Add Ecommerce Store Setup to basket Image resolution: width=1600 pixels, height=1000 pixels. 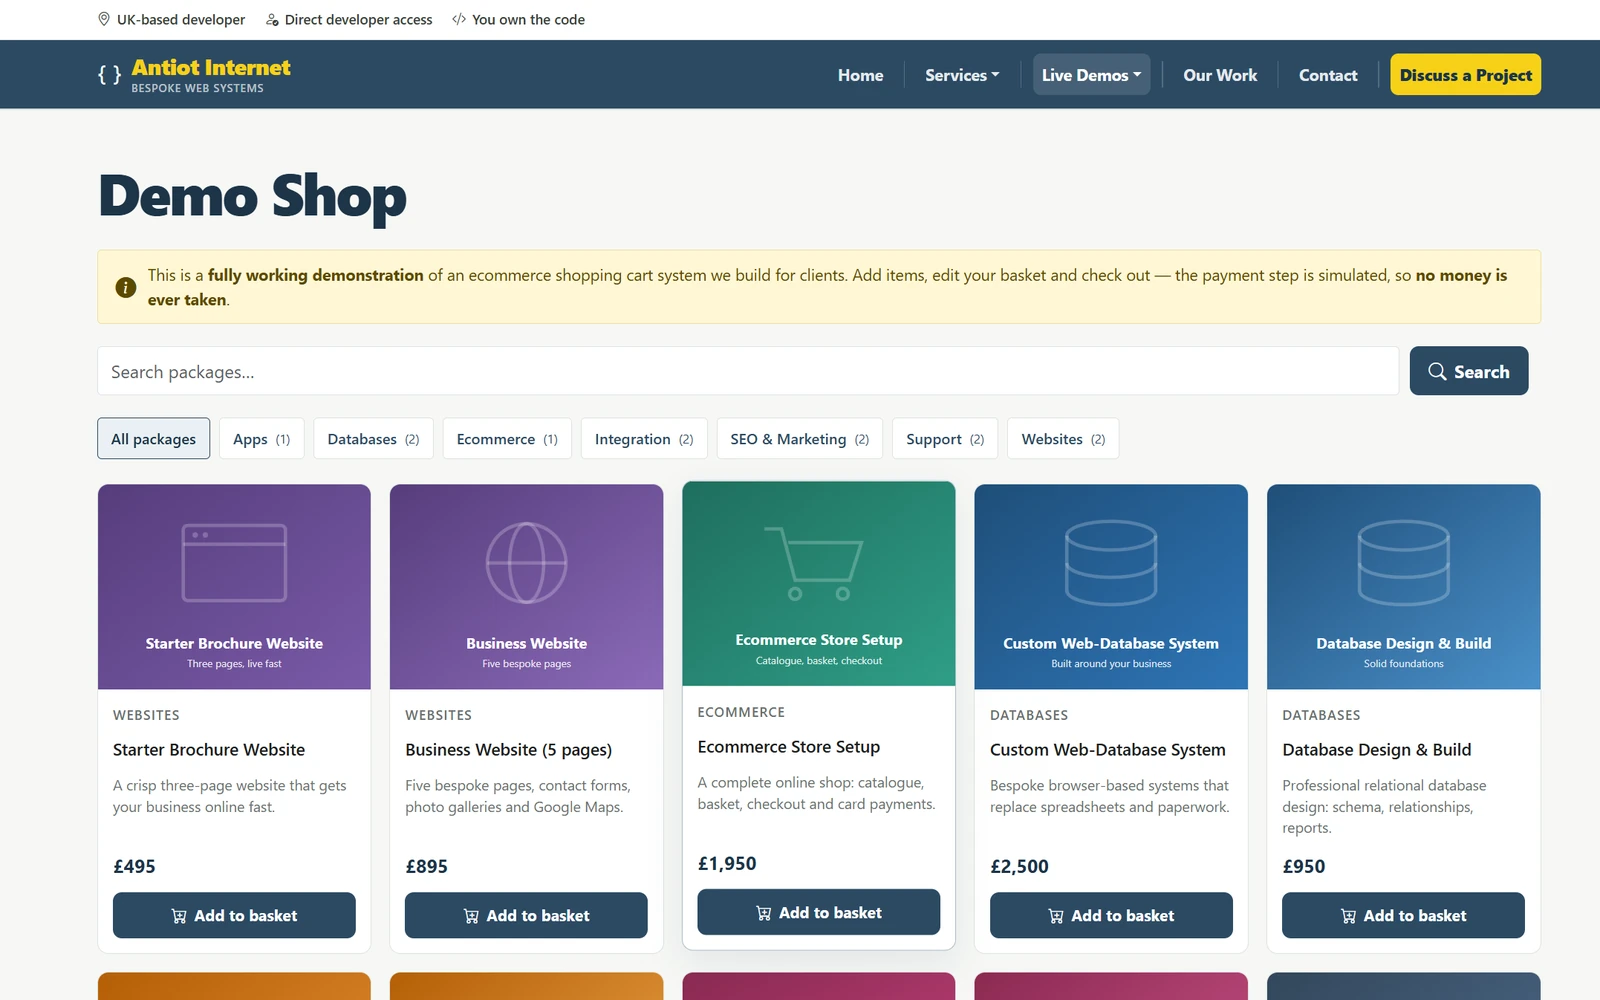(x=818, y=913)
